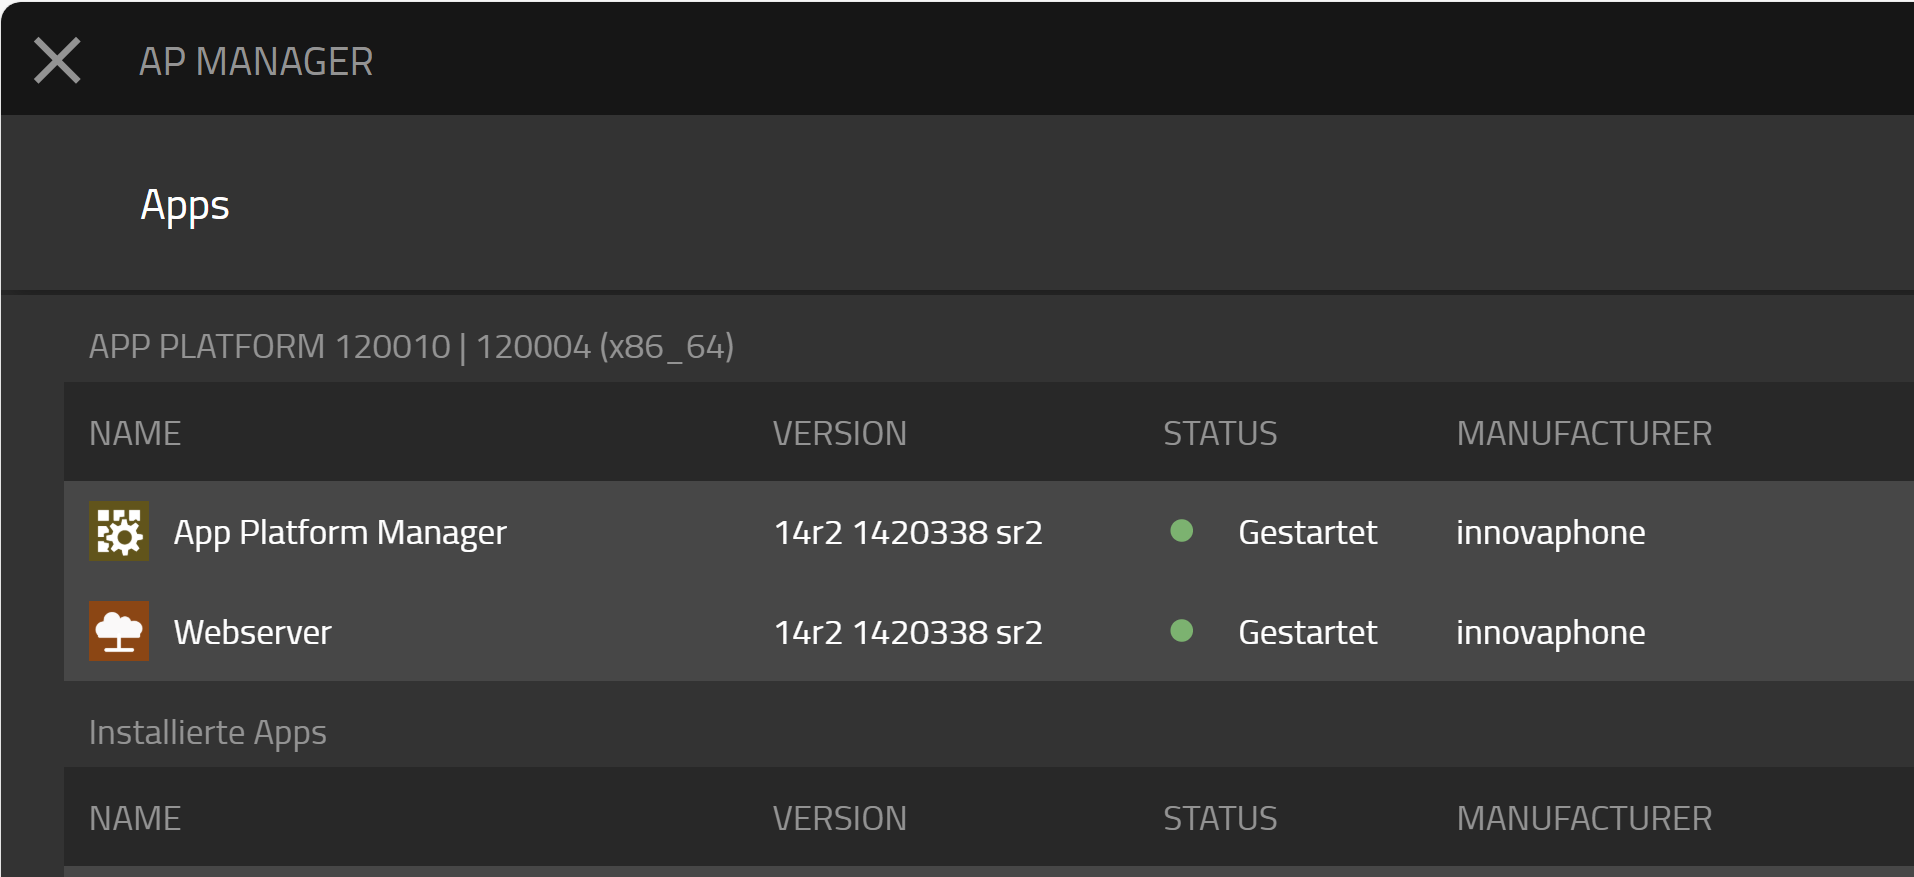The height and width of the screenshot is (877, 1914).
Task: Click the AP MANAGER title
Action: (x=256, y=62)
